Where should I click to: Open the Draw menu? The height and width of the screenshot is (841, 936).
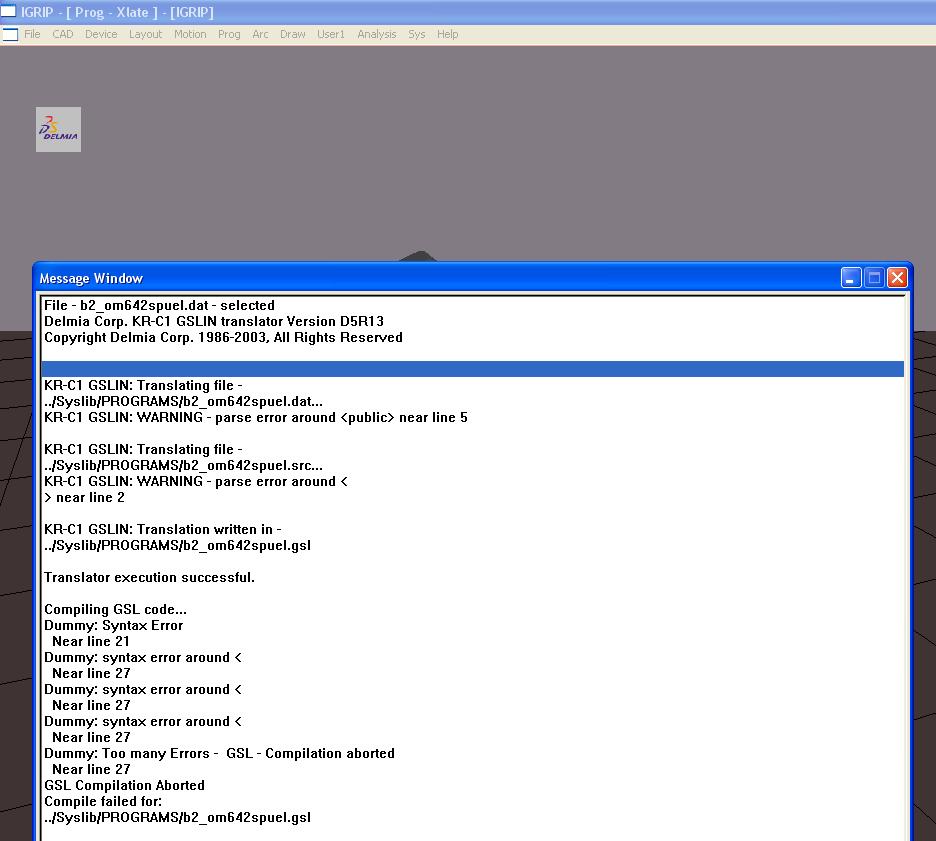pyautogui.click(x=292, y=35)
